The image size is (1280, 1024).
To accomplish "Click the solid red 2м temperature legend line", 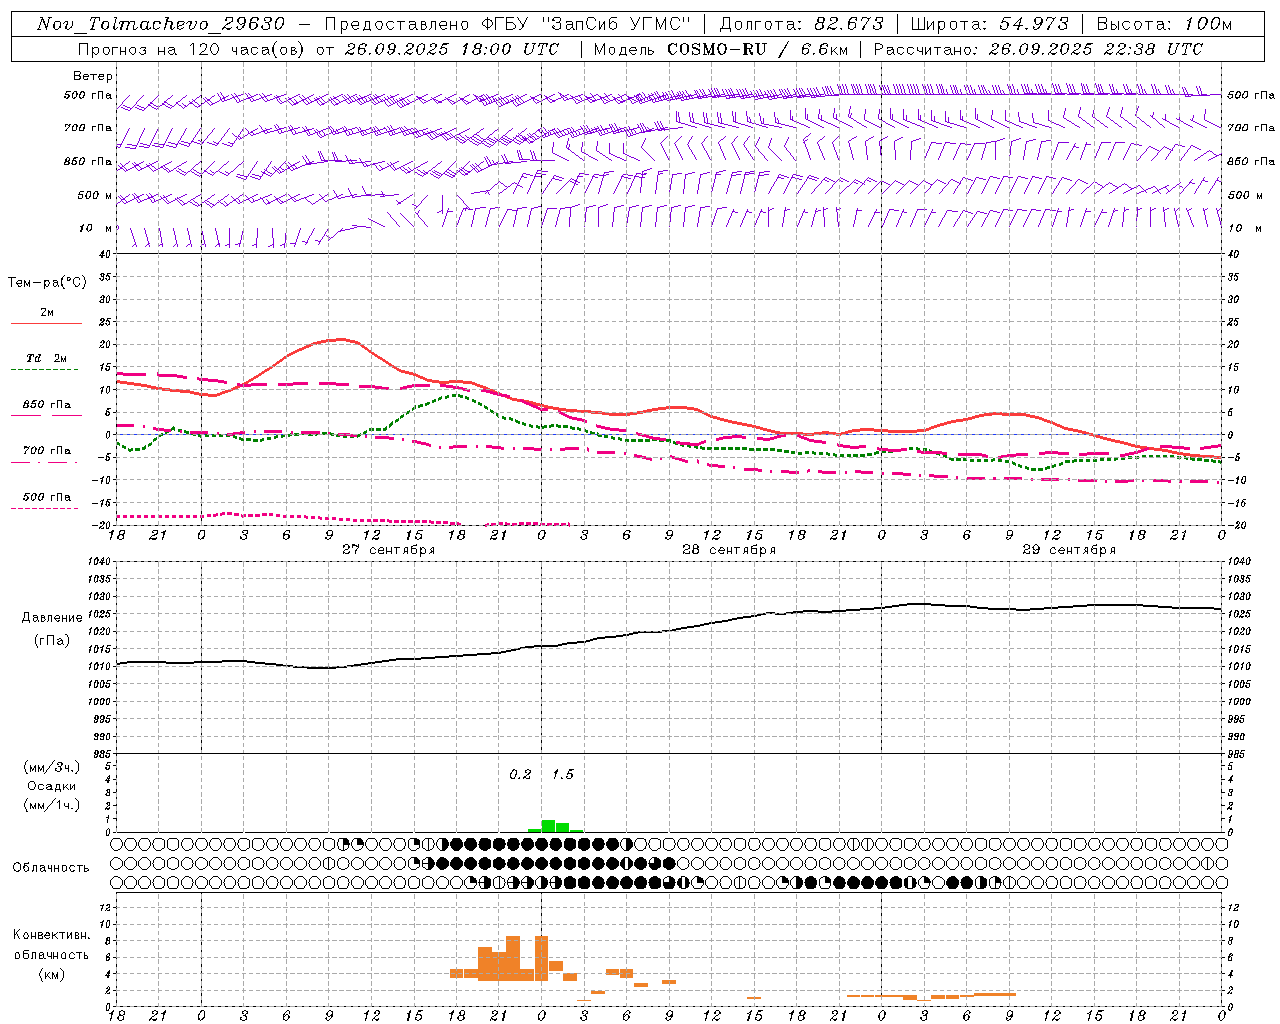I will tap(46, 324).
